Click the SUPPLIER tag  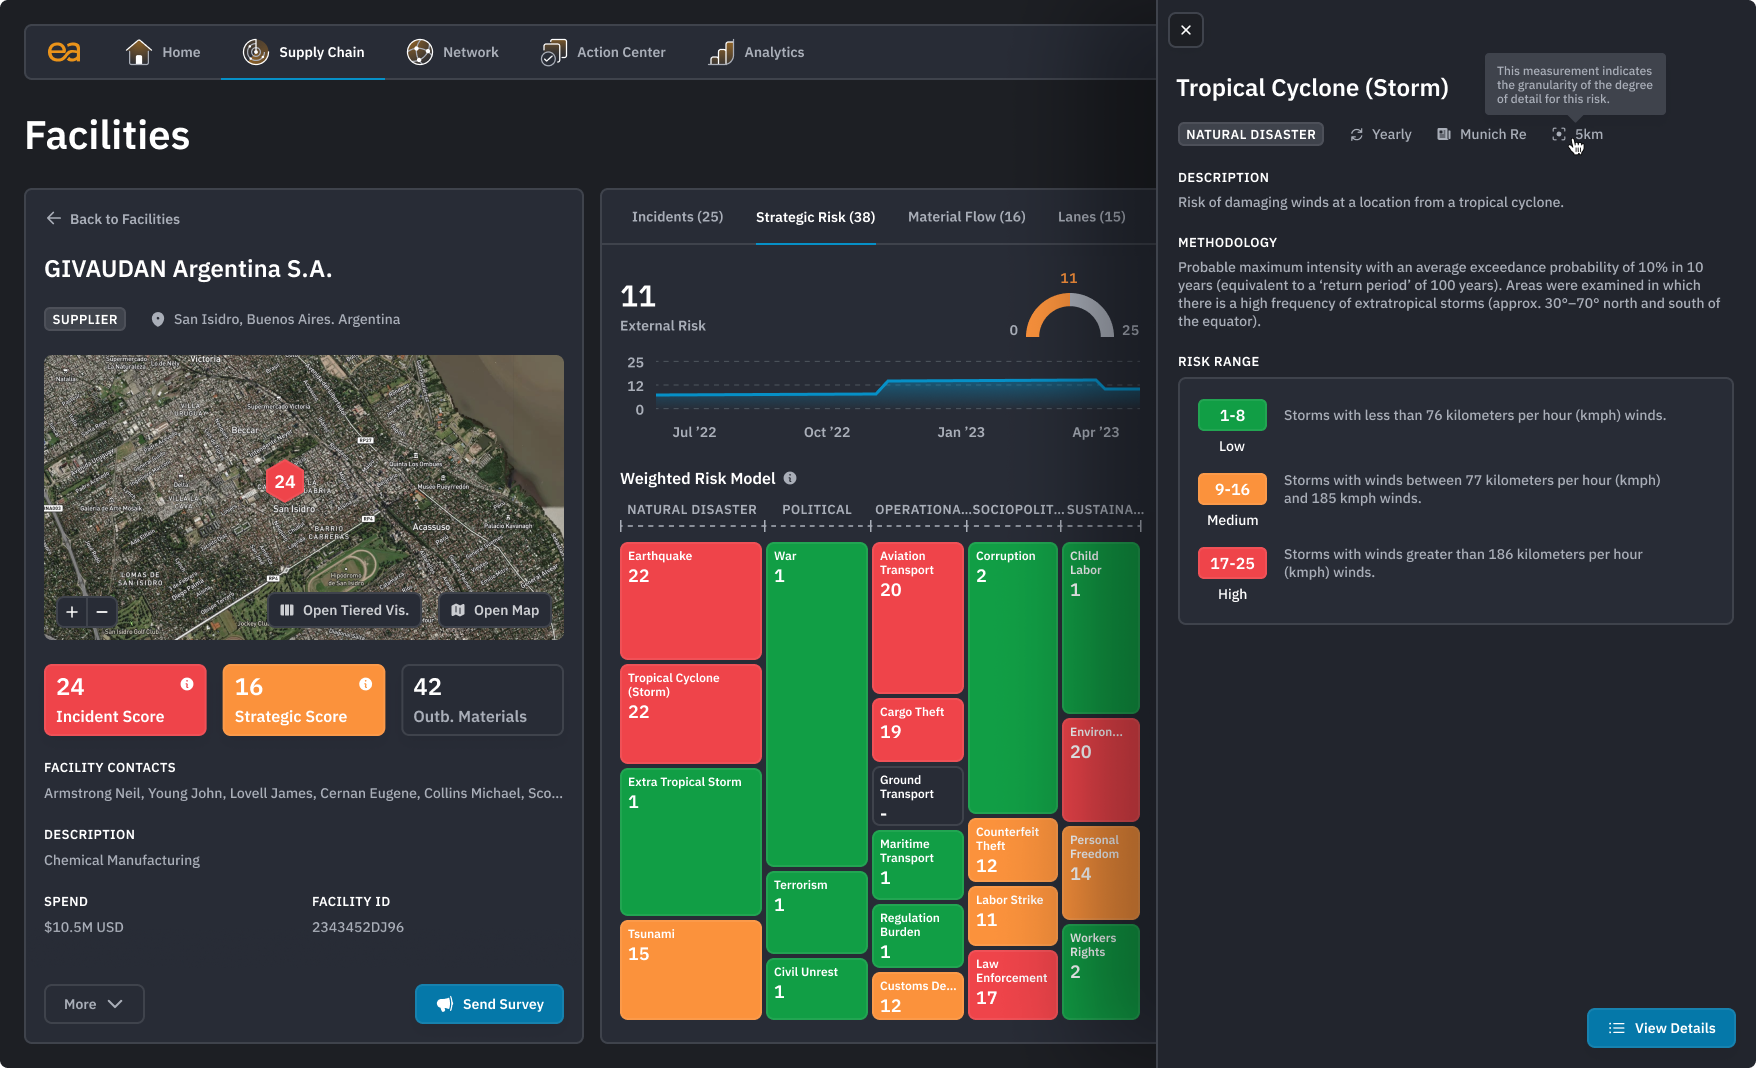85,319
